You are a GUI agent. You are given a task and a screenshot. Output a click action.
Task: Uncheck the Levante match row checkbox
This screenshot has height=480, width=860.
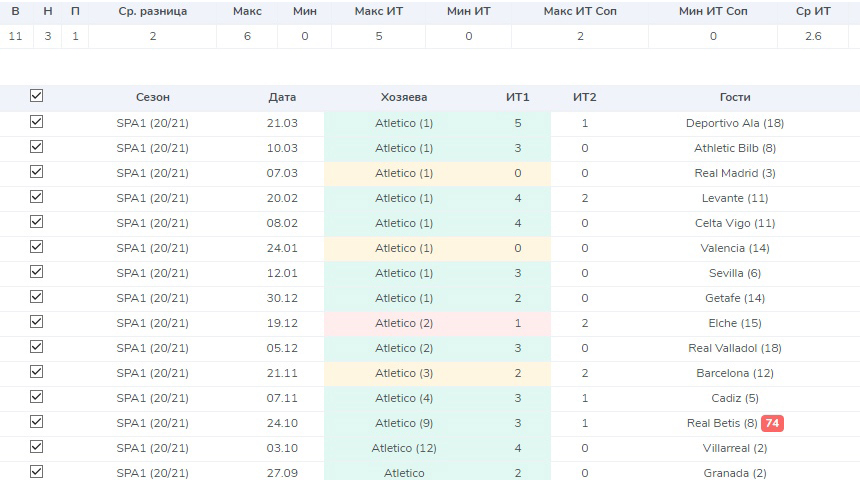click(36, 196)
